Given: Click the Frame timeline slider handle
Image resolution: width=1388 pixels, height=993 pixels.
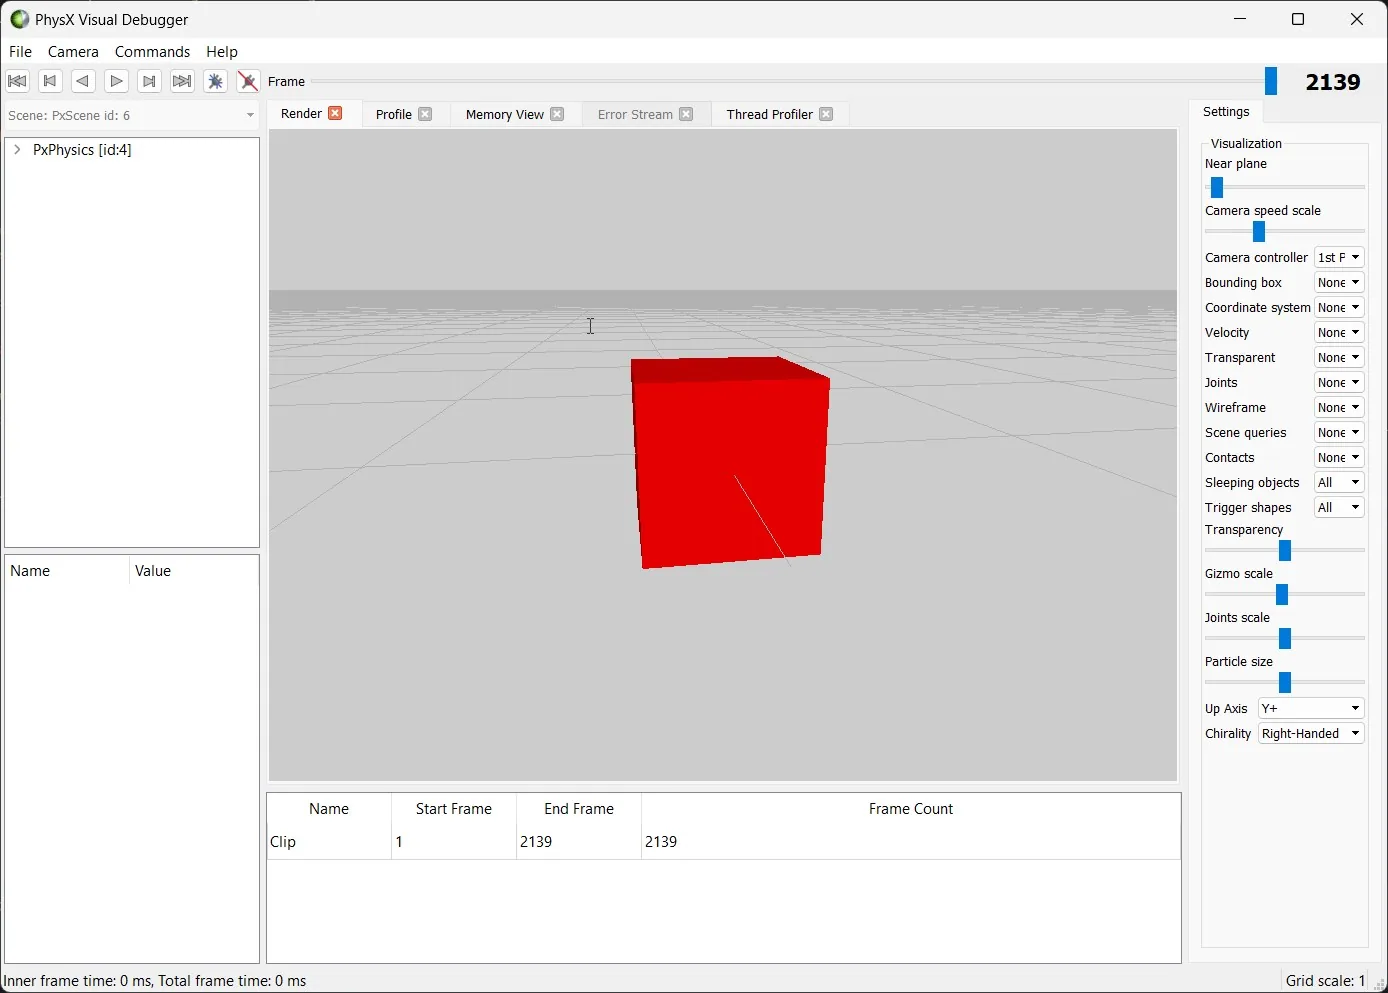Looking at the screenshot, I should click(1271, 81).
